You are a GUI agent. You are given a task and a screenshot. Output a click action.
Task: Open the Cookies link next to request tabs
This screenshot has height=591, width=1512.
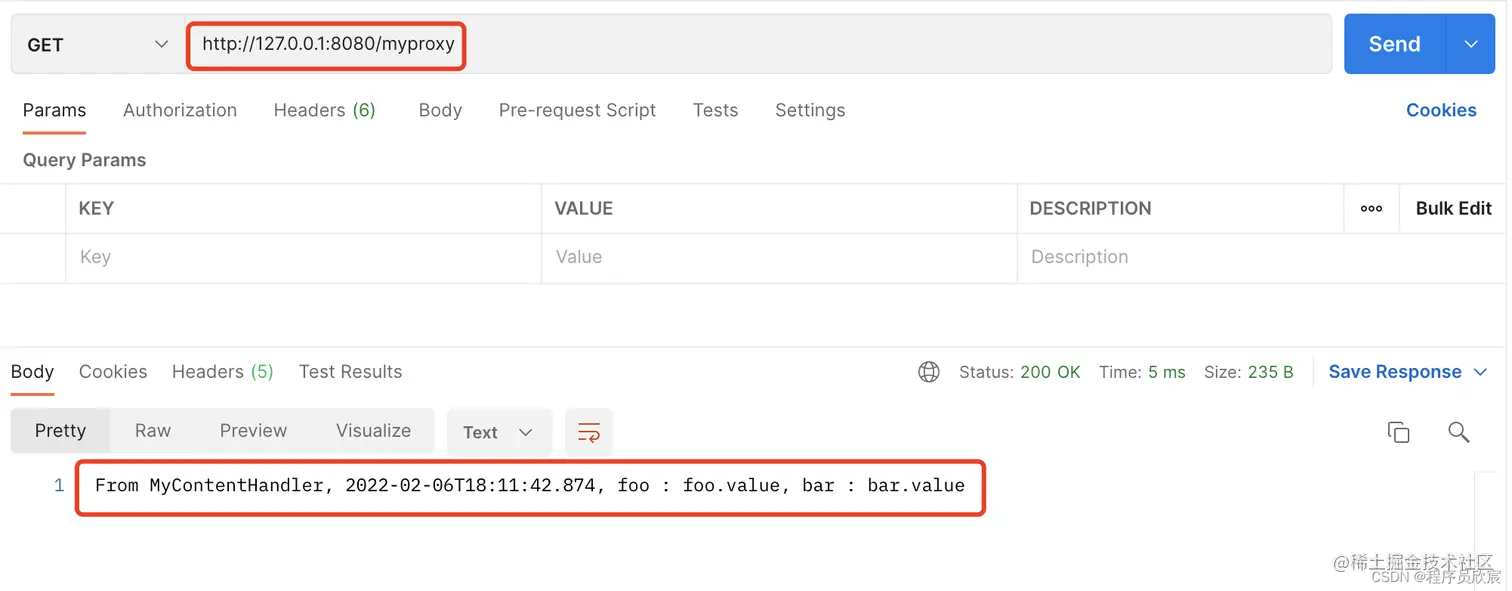[x=1441, y=110]
